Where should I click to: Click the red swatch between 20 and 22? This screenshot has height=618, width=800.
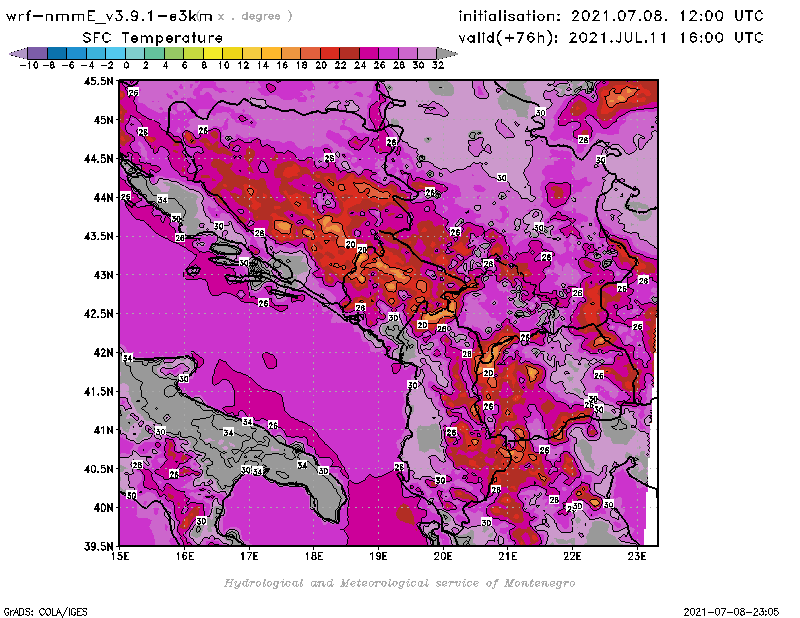coord(330,53)
